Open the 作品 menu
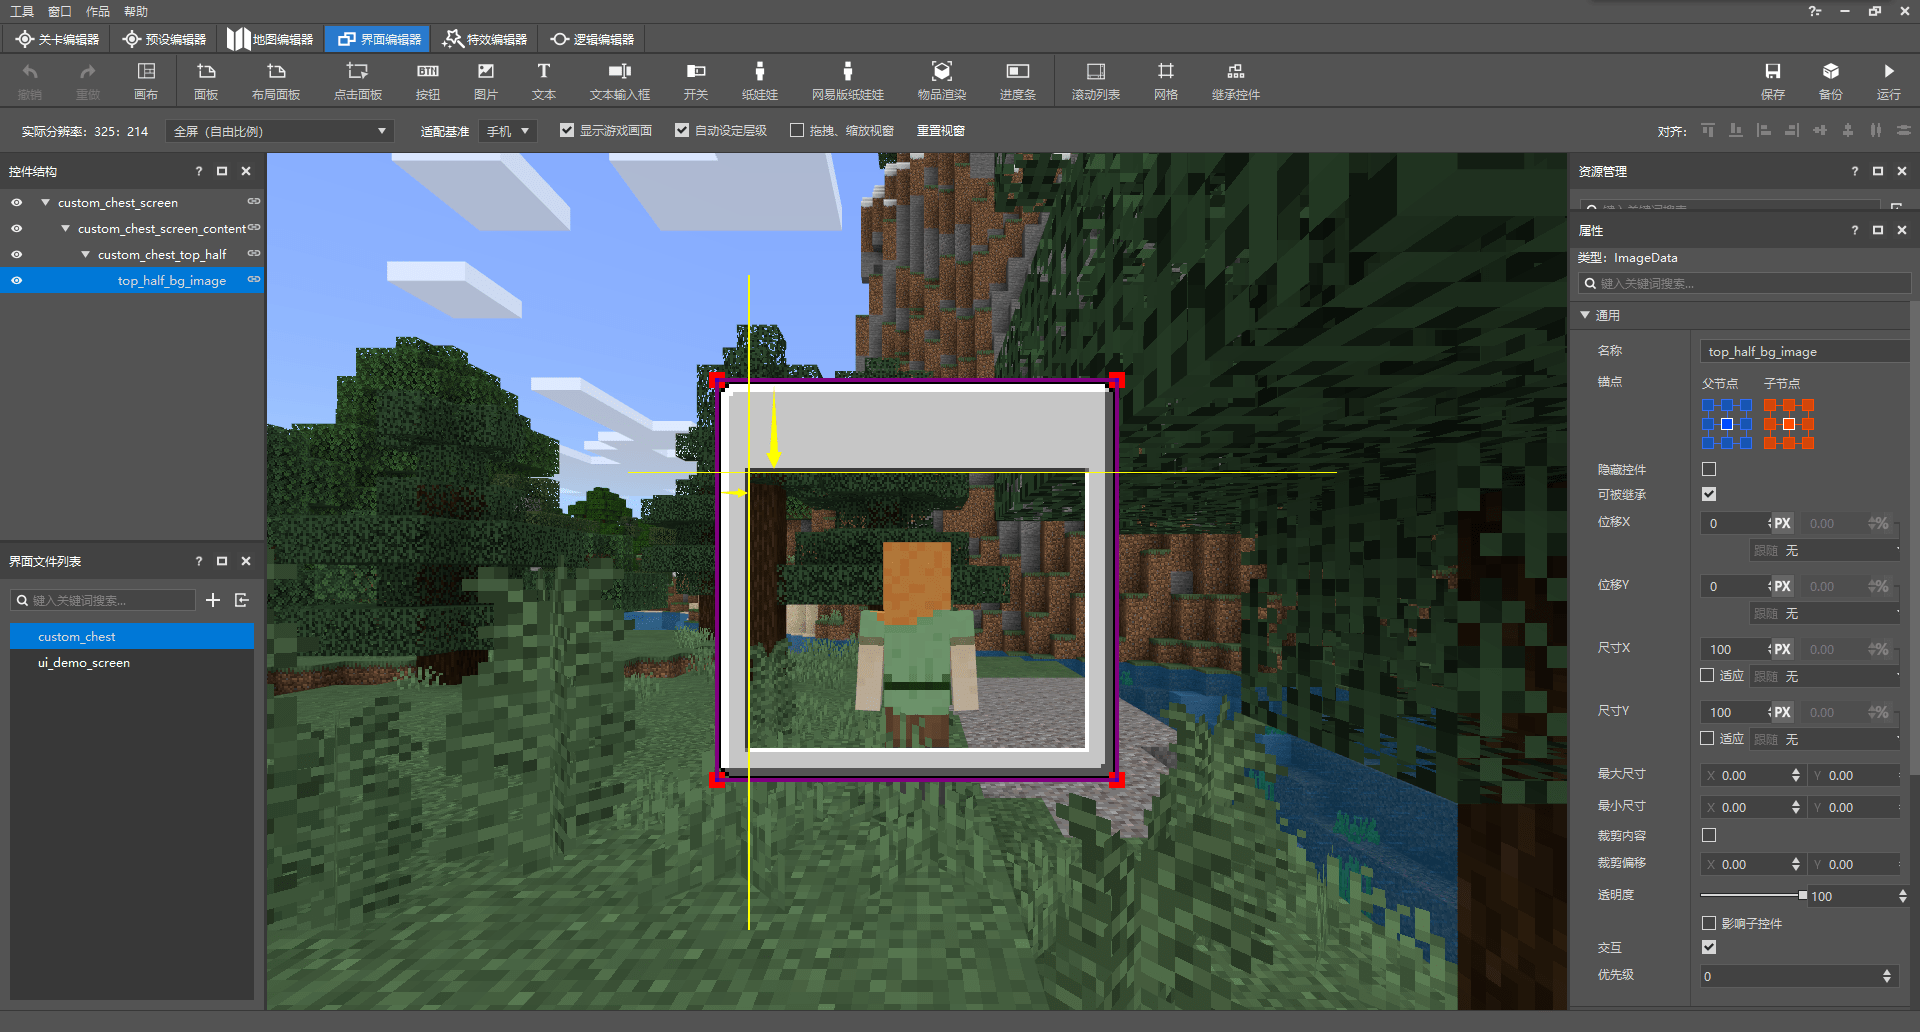Image resolution: width=1920 pixels, height=1032 pixels. (98, 11)
